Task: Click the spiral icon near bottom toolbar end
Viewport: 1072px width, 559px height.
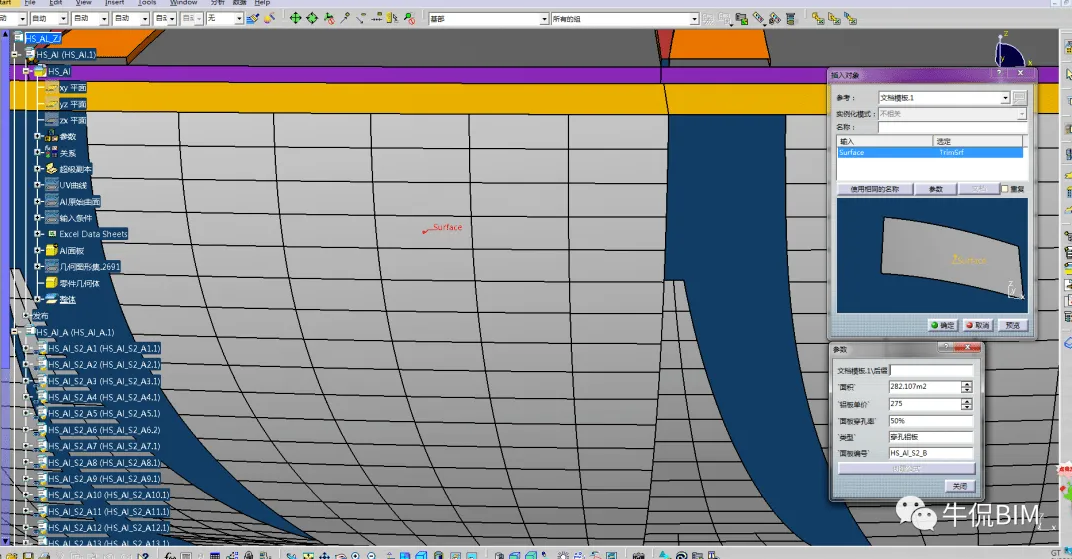Action: [682, 555]
